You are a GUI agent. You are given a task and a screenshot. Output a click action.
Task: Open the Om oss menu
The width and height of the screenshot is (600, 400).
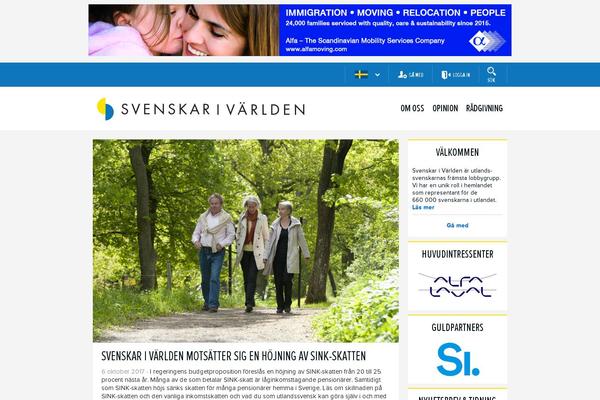[x=412, y=109]
